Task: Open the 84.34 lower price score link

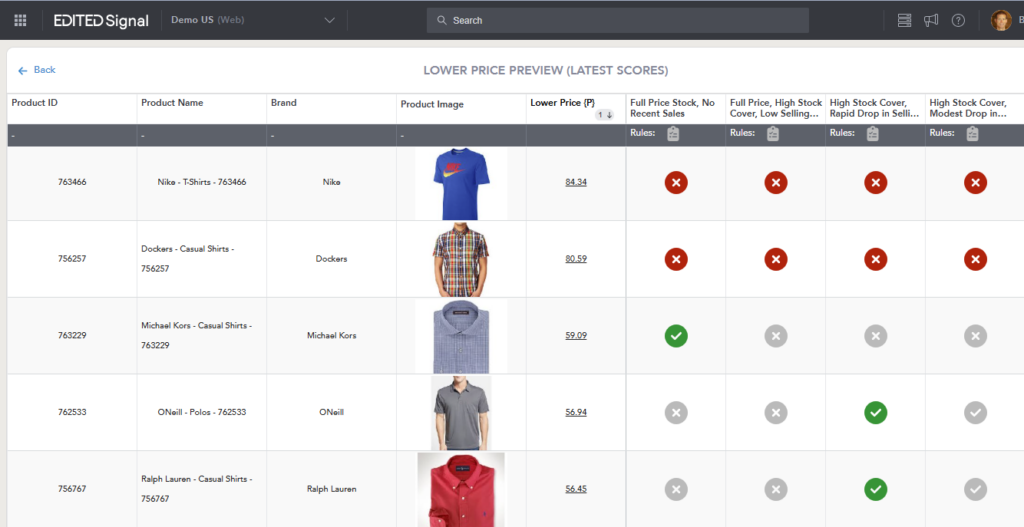Action: click(576, 182)
